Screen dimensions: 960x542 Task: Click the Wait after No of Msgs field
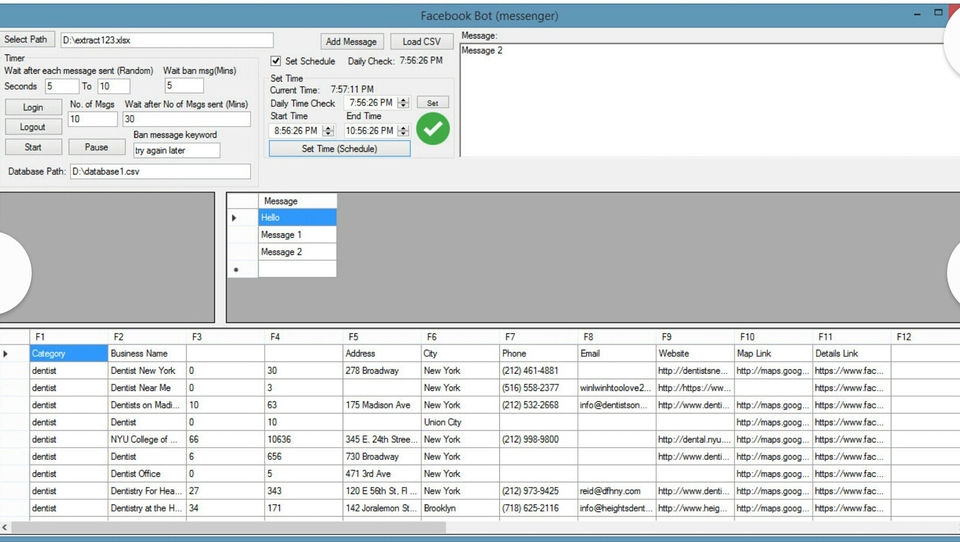[187, 119]
